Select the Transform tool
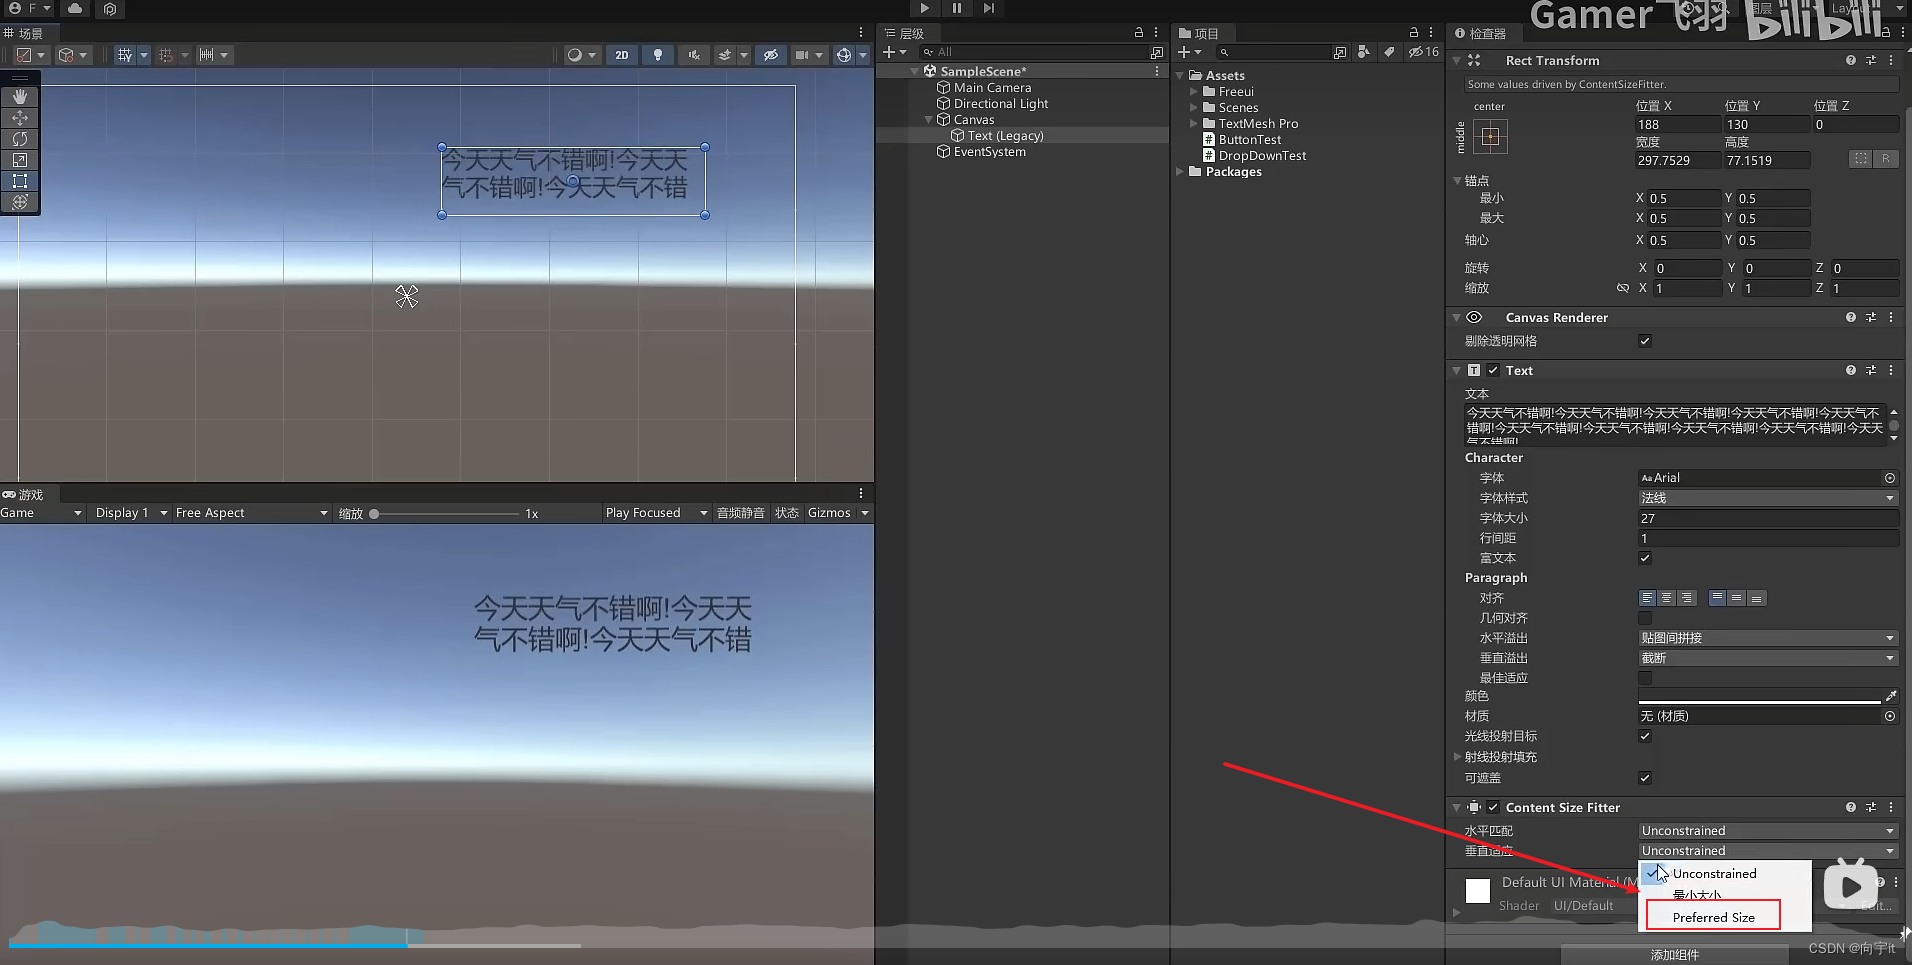The width and height of the screenshot is (1912, 965). 20,202
